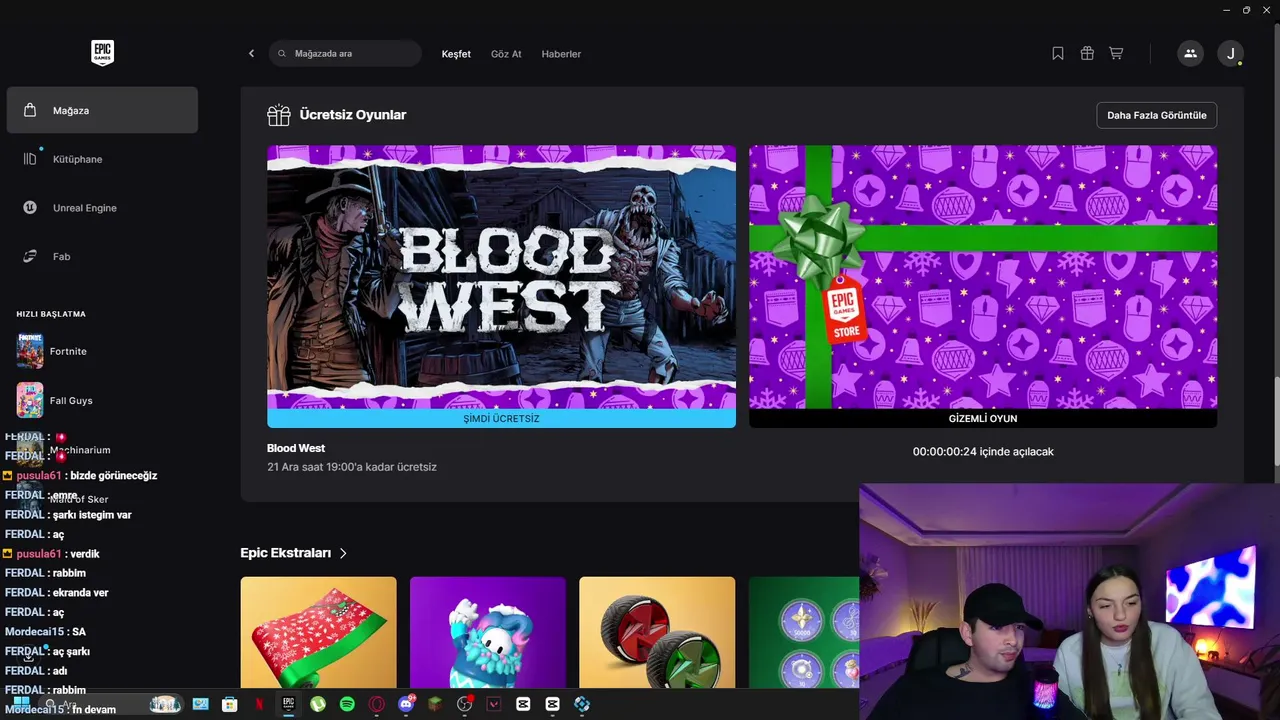This screenshot has height=720, width=1280.
Task: Open uTorrent from the taskbar
Action: click(x=318, y=704)
